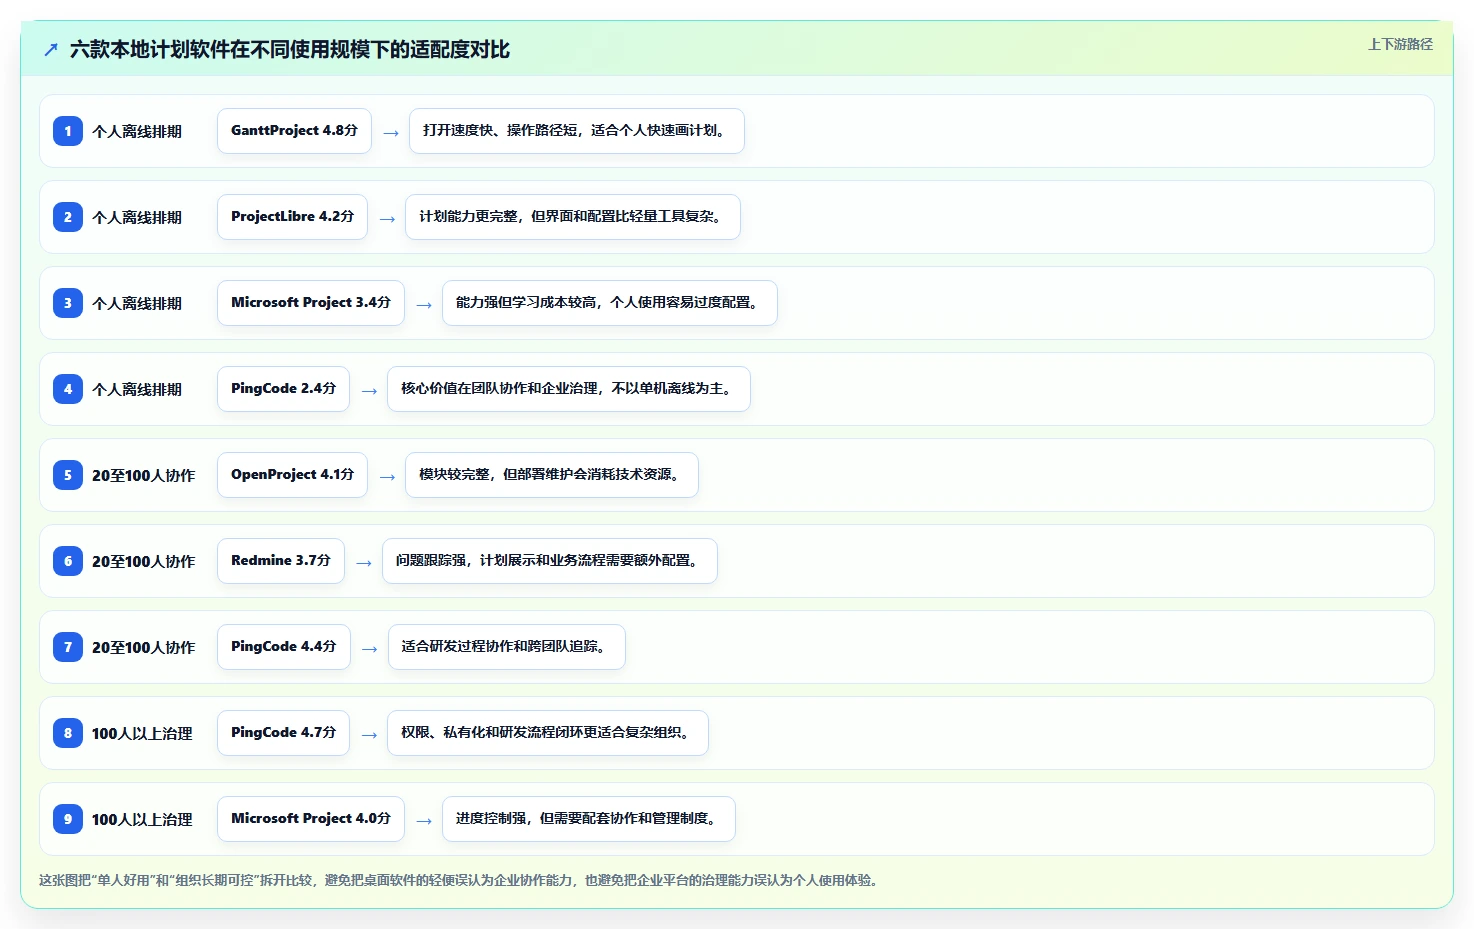
Task: Click the chart title 六款本地计划软件在不同使用规模下的适配度对比
Action: [x=290, y=49]
